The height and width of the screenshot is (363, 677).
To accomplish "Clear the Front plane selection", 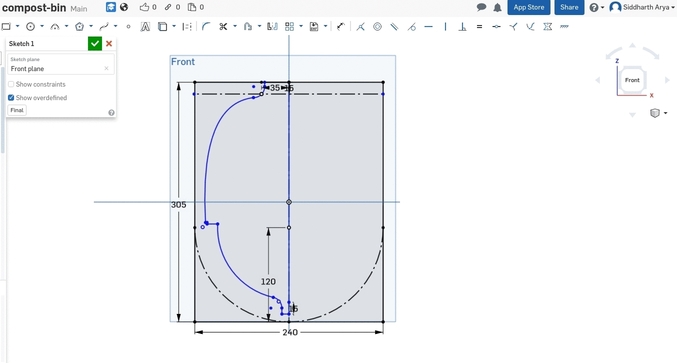I will tap(106, 69).
